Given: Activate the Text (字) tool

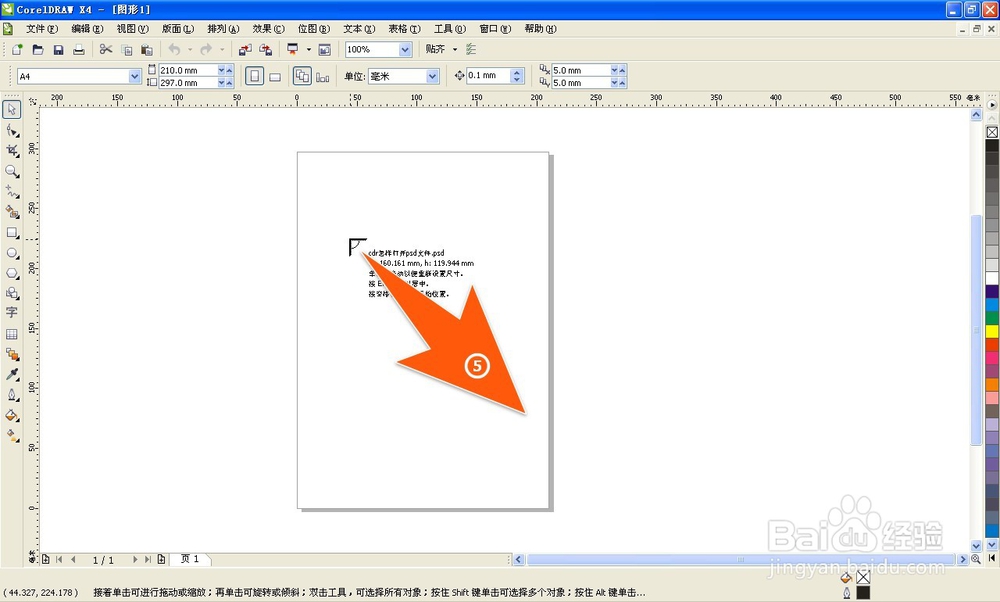Looking at the screenshot, I should 12,313.
